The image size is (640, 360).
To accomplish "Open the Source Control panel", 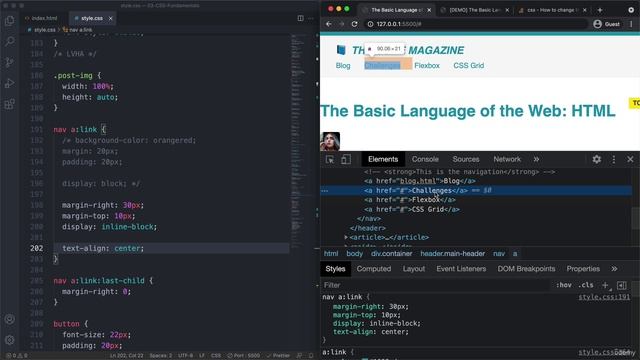I will (9, 62).
